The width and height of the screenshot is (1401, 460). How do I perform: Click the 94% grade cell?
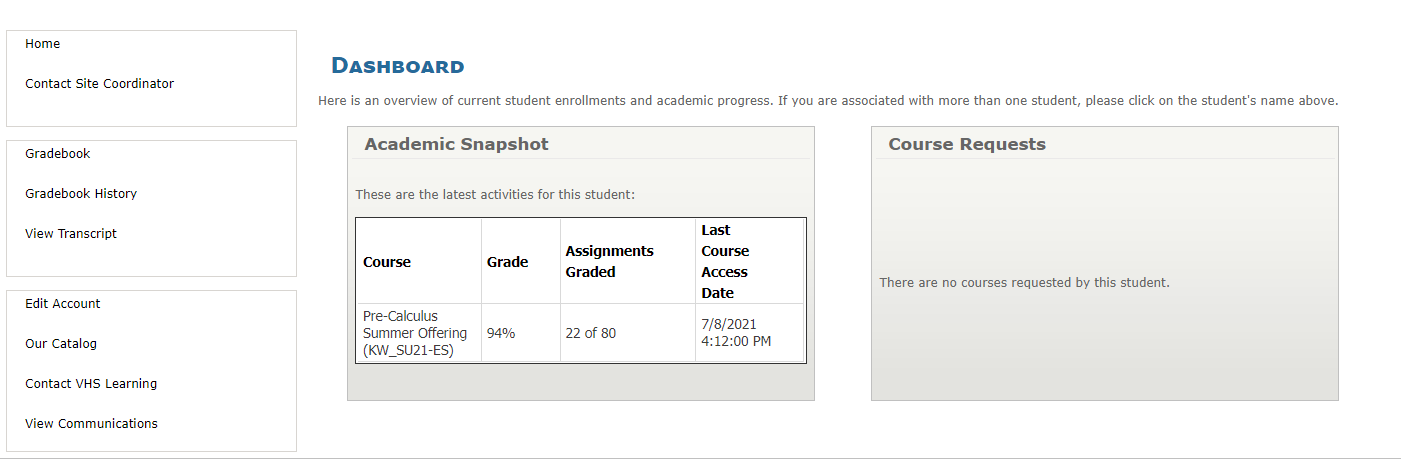click(x=501, y=333)
